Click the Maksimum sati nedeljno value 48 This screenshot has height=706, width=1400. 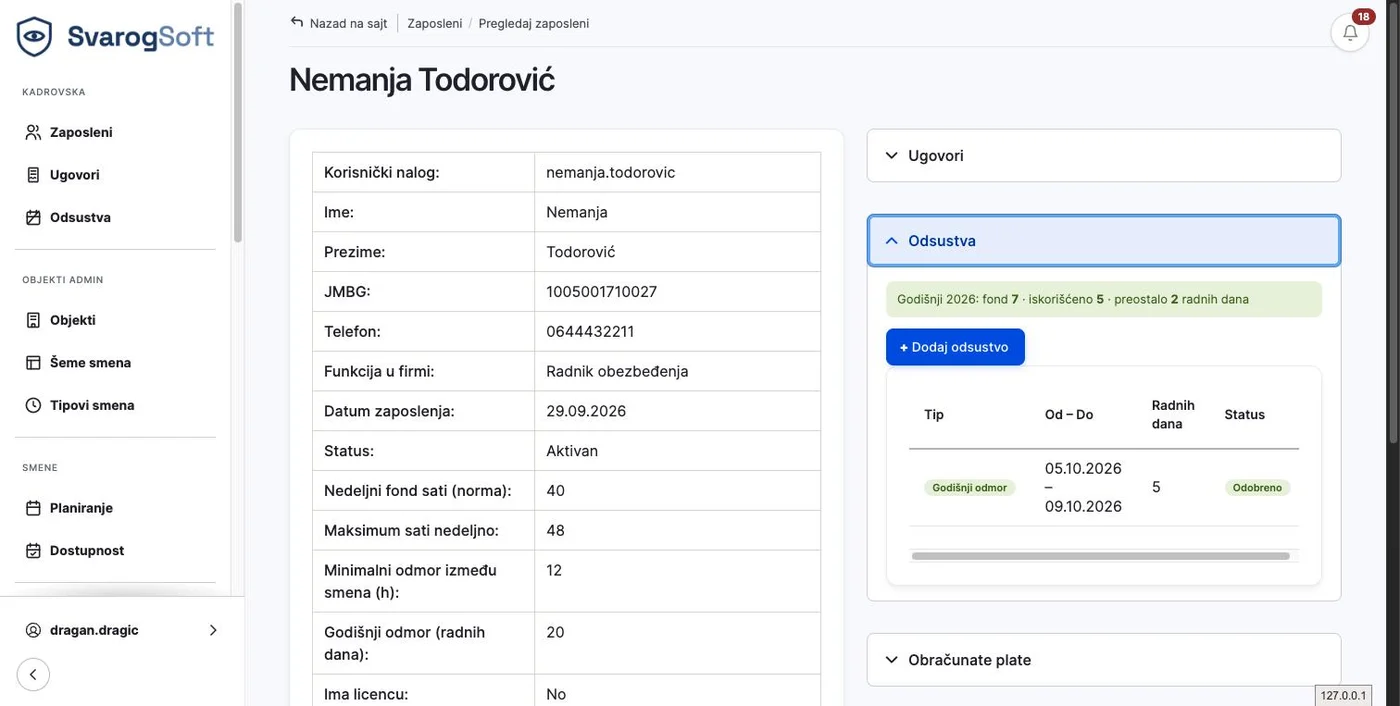(555, 530)
